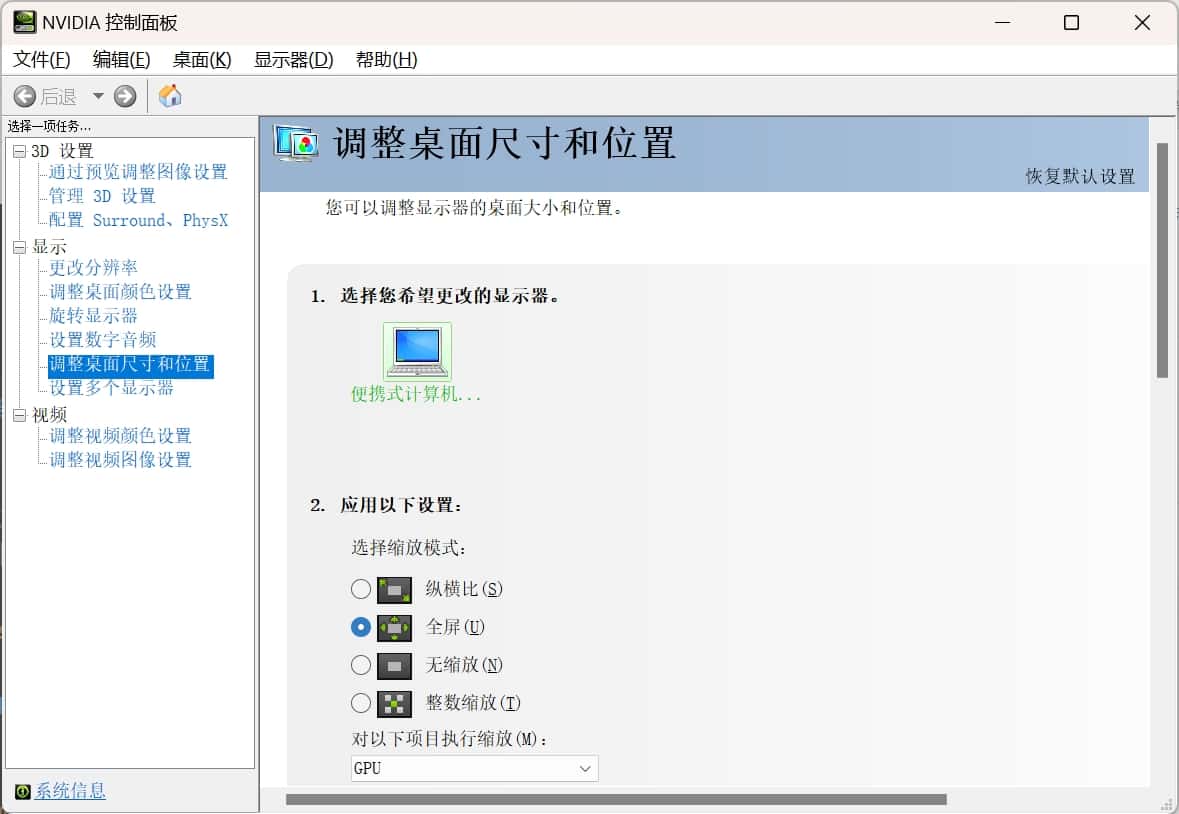
Task: Select the 整数缩放 radio button
Action: 361,703
